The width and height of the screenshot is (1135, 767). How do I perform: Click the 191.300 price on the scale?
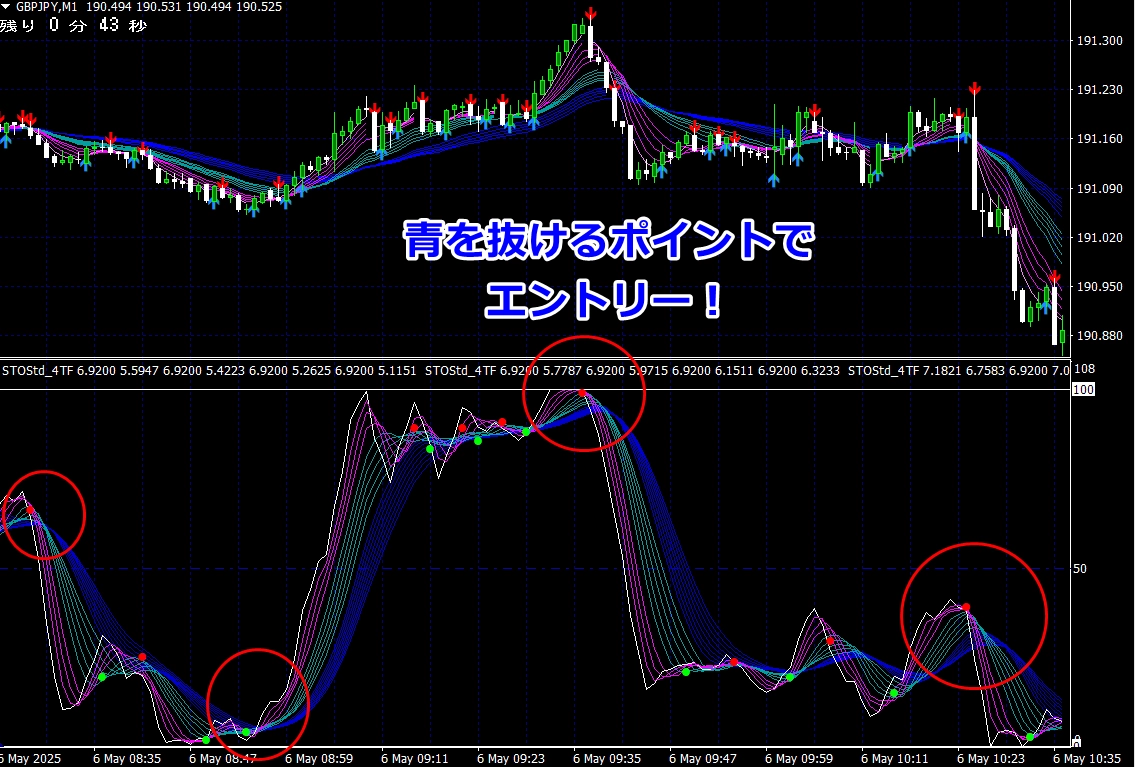pos(1099,41)
